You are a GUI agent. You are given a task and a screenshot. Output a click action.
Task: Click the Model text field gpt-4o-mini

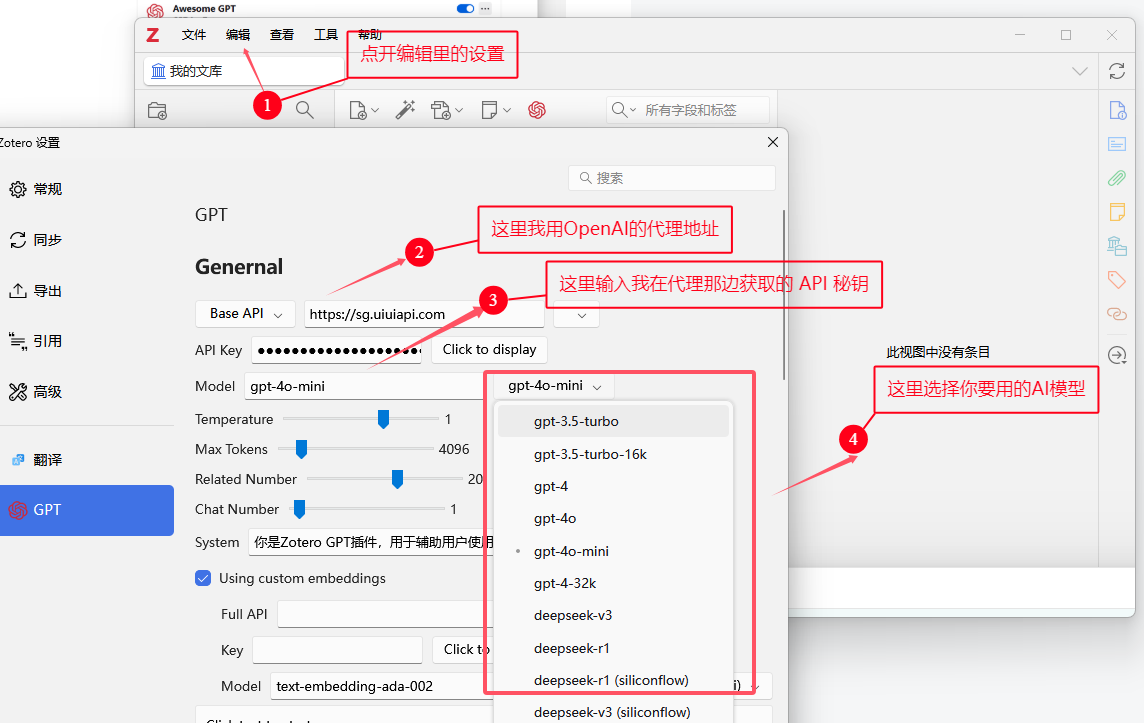[365, 387]
